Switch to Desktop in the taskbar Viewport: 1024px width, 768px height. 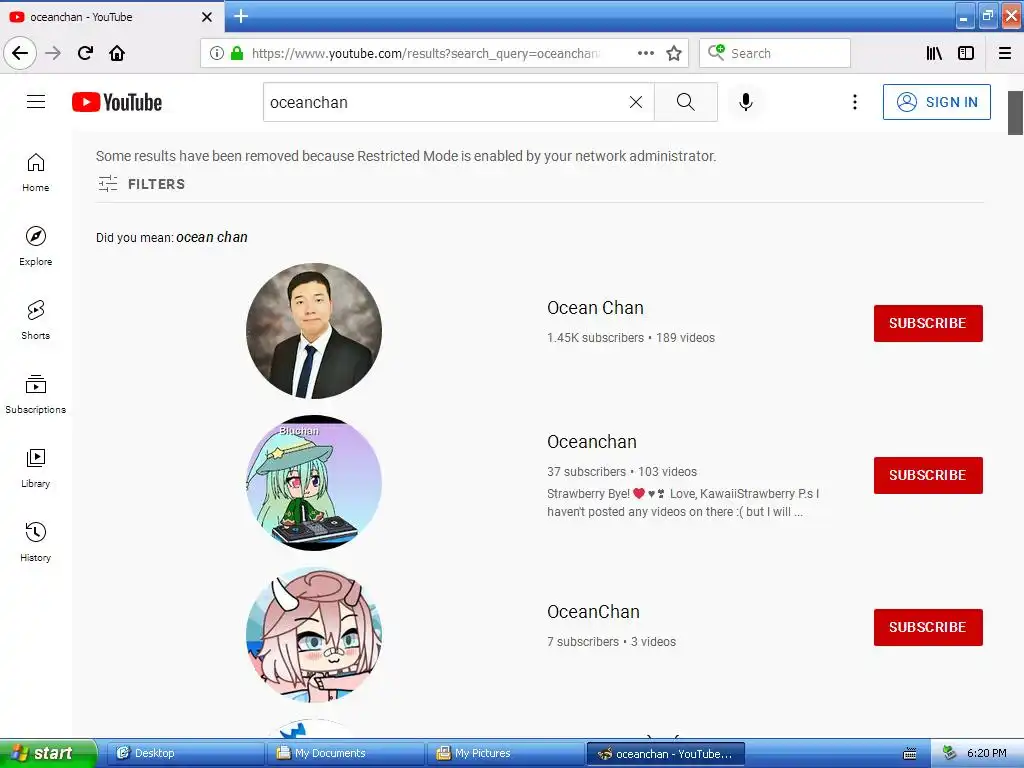click(185, 754)
